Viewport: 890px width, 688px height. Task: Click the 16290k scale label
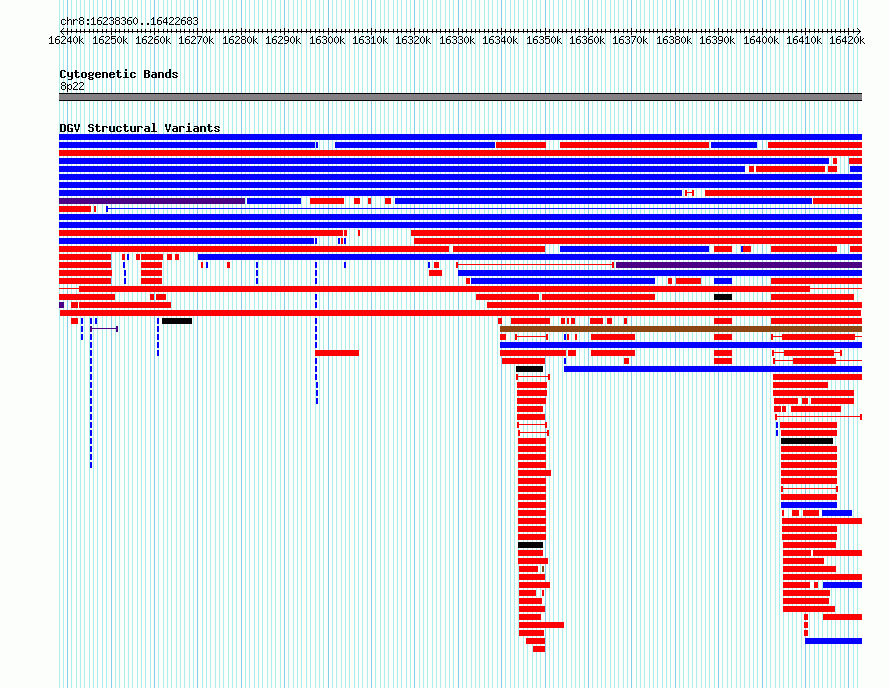[x=283, y=40]
